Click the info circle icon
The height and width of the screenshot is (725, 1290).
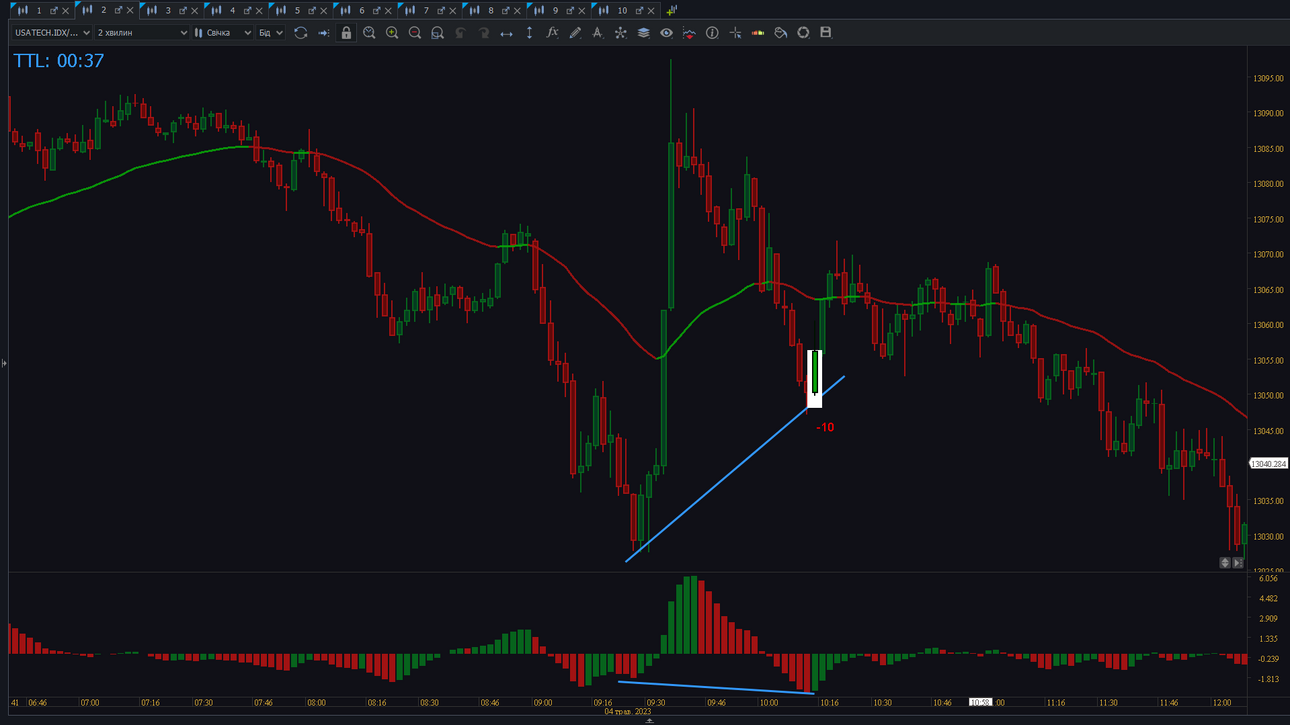[712, 33]
